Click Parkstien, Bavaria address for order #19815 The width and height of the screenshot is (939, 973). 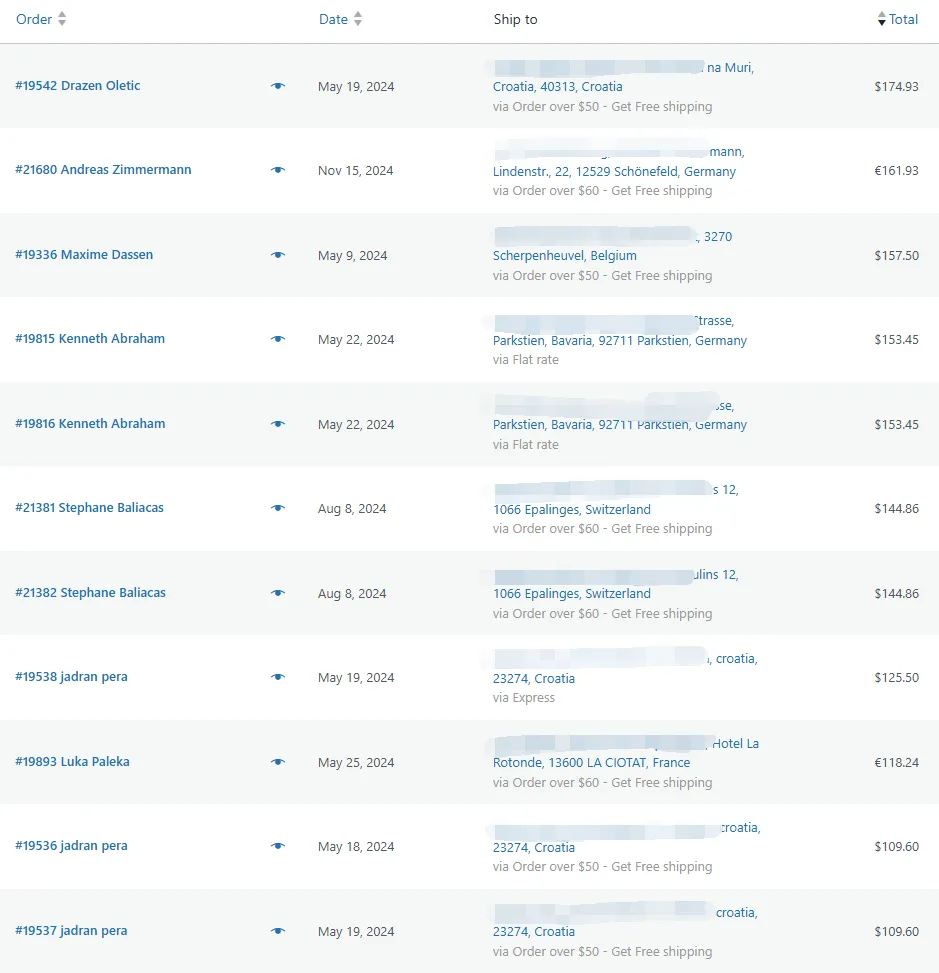click(619, 341)
